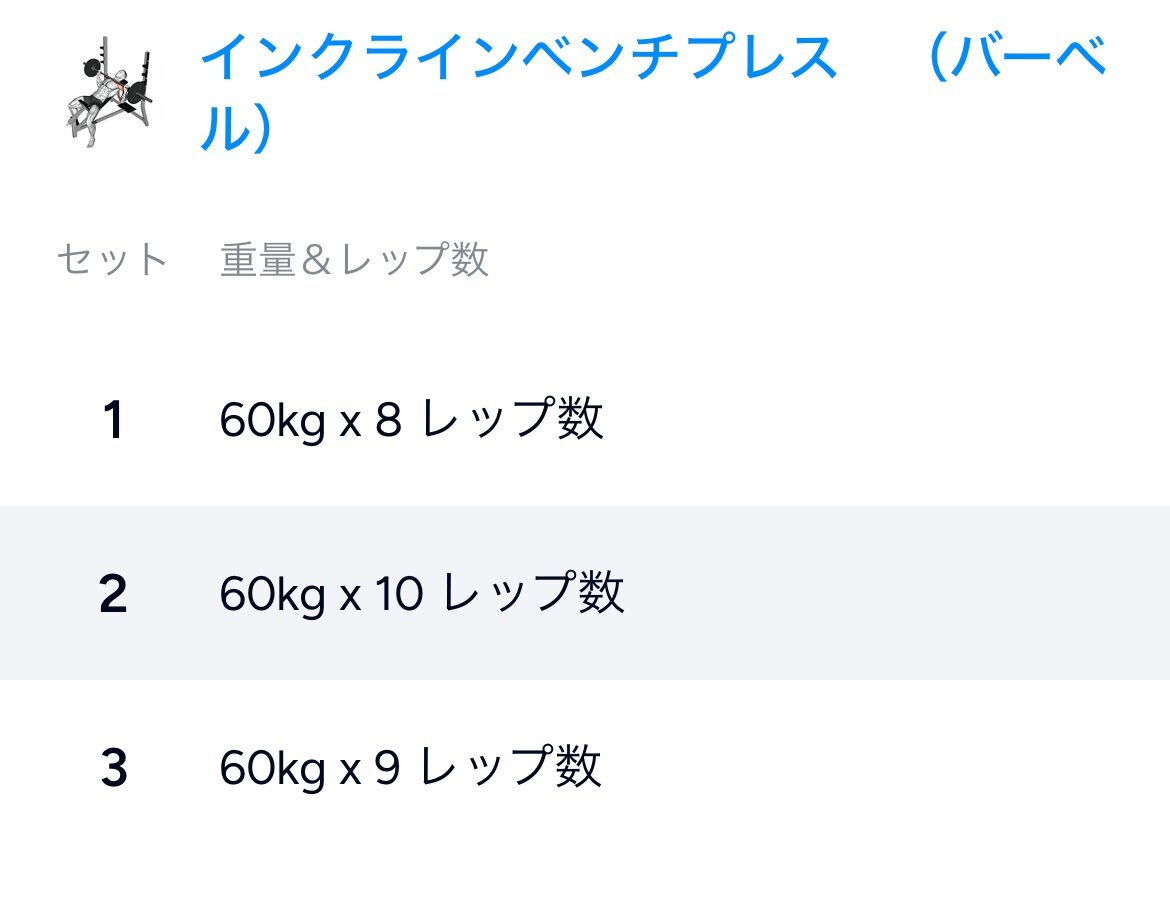Screen dimensions: 1170x900
Task: Tap the 60kg x 9 レップ数 entry
Action: tap(410, 768)
